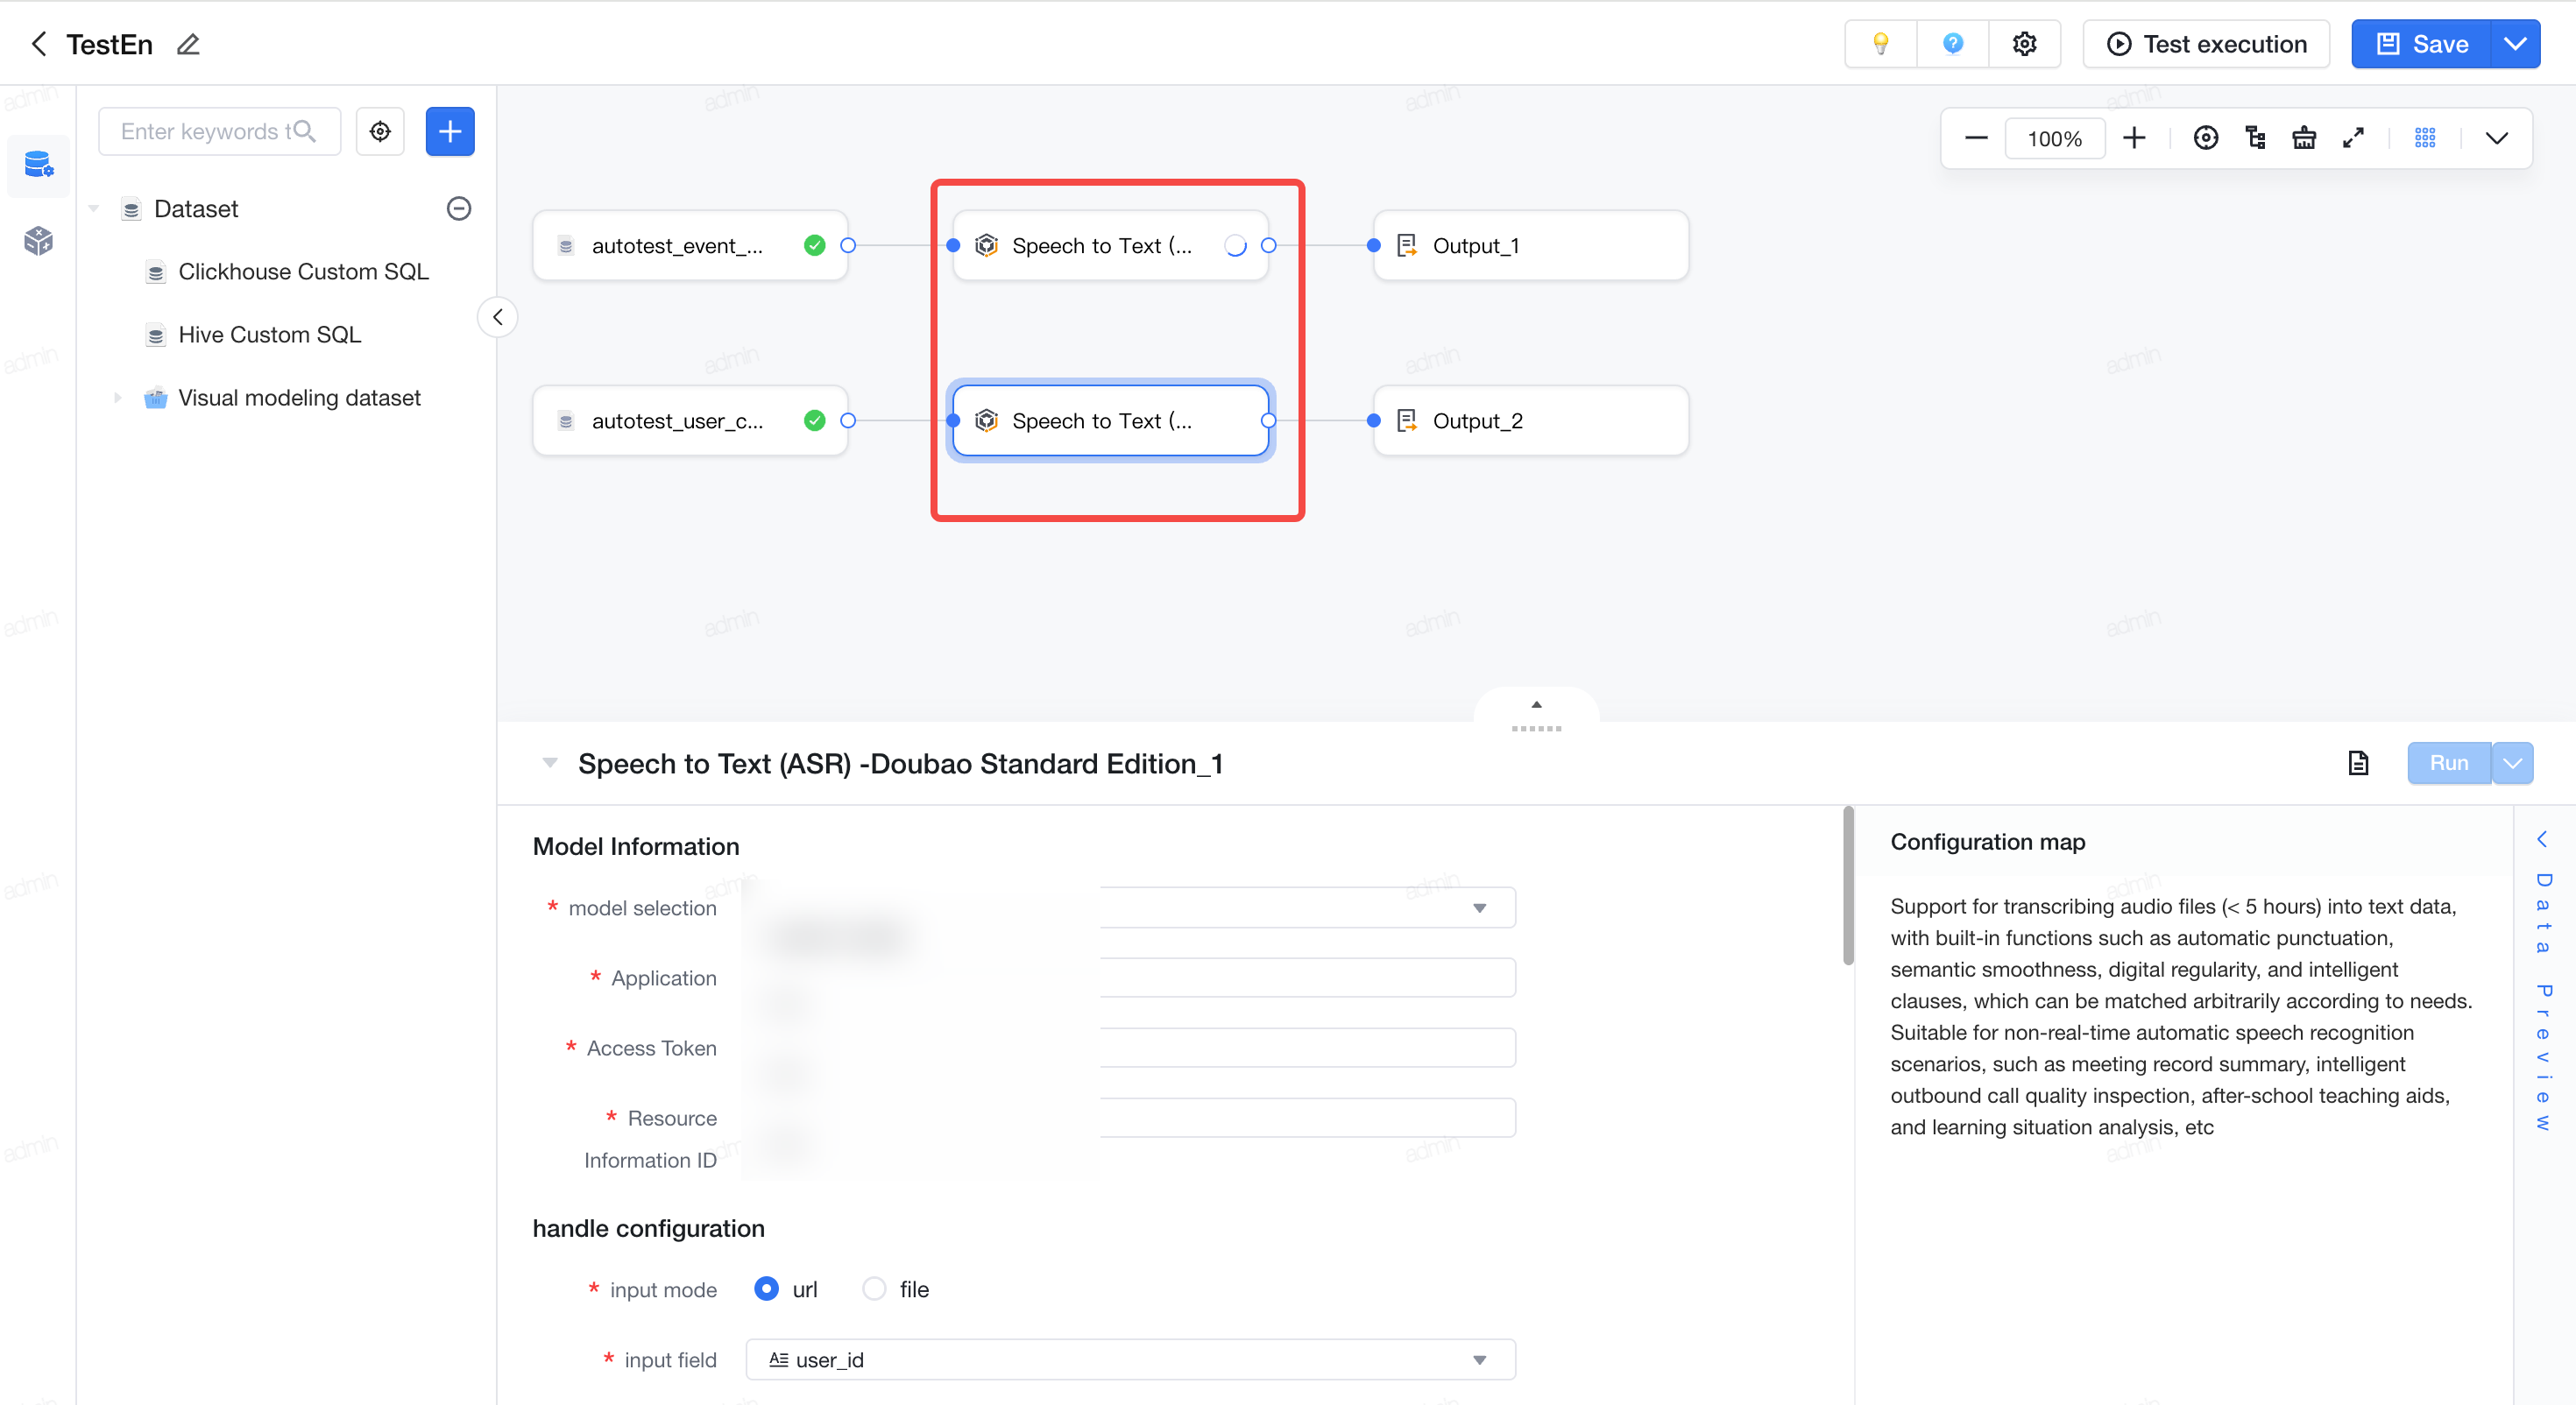Screen dimensions: 2576x1405
Task: Collapse the Dataset group with minus icon
Action: coord(458,208)
